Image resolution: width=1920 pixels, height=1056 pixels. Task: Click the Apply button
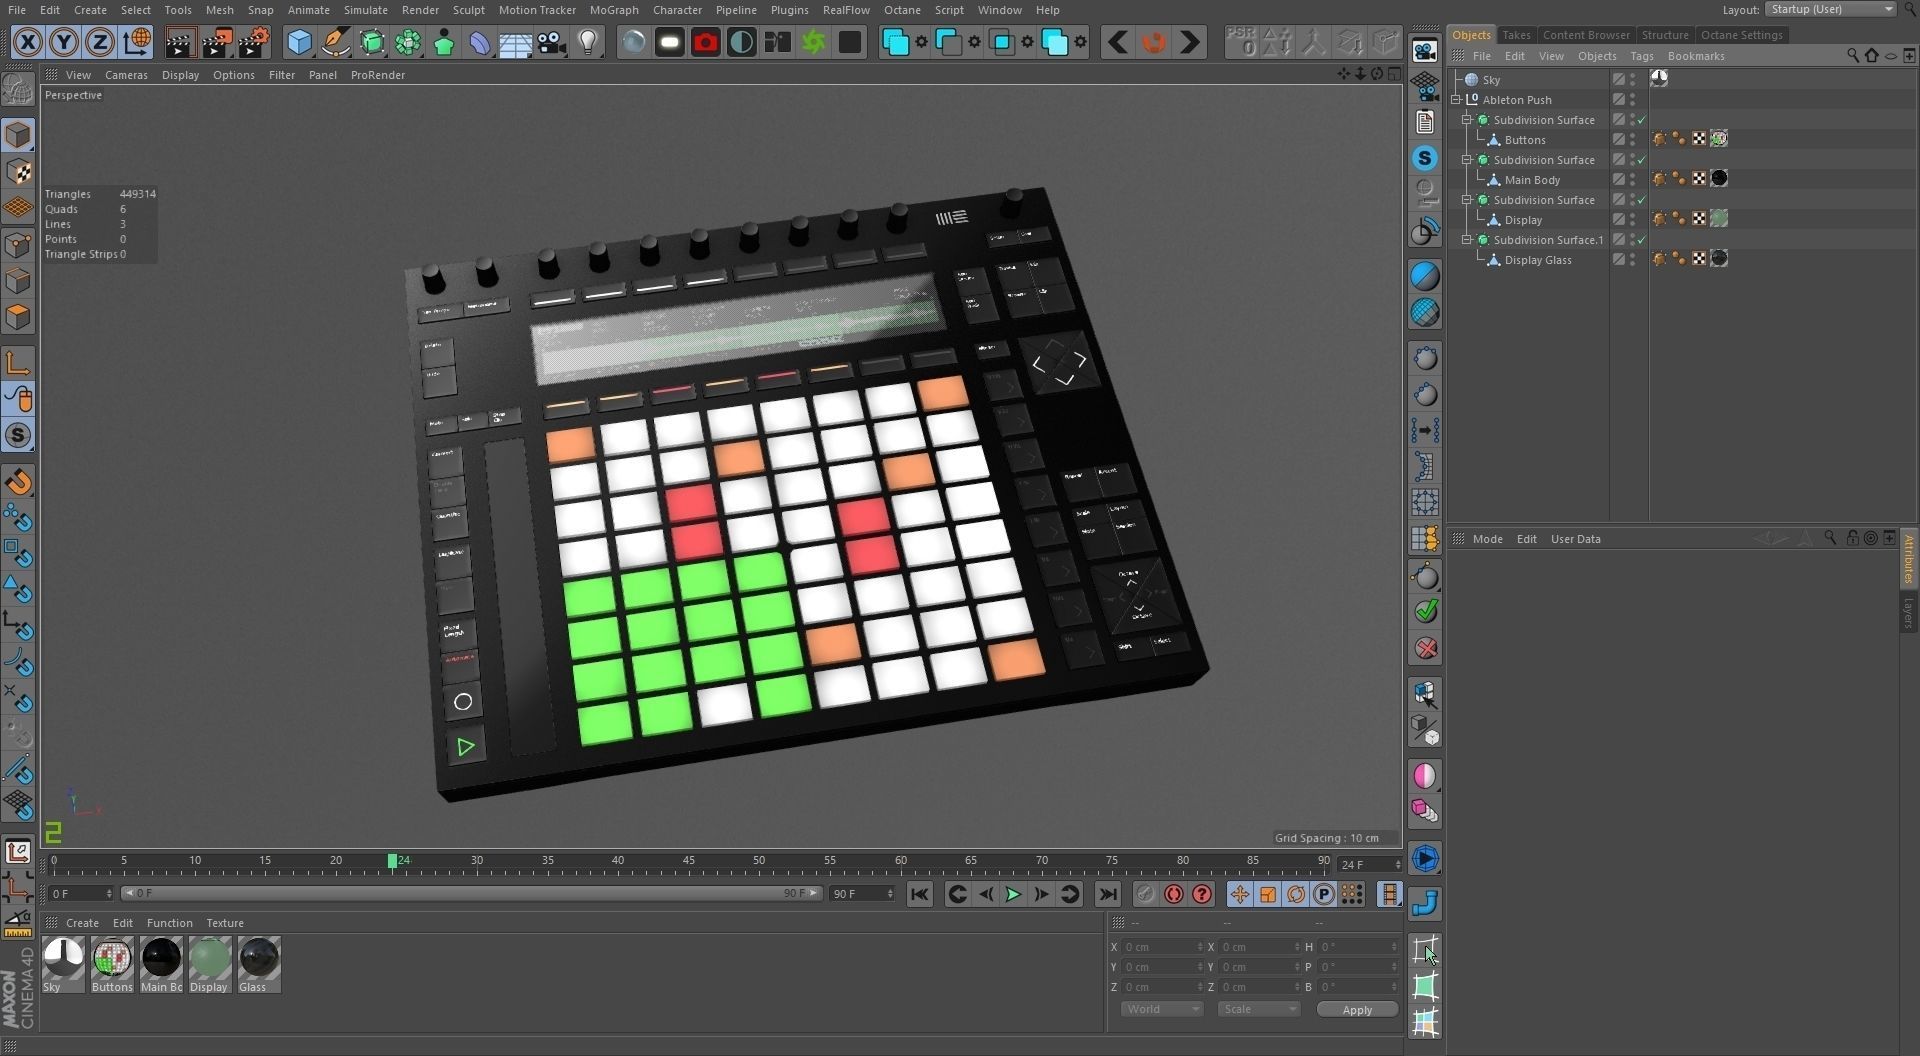[1357, 1010]
